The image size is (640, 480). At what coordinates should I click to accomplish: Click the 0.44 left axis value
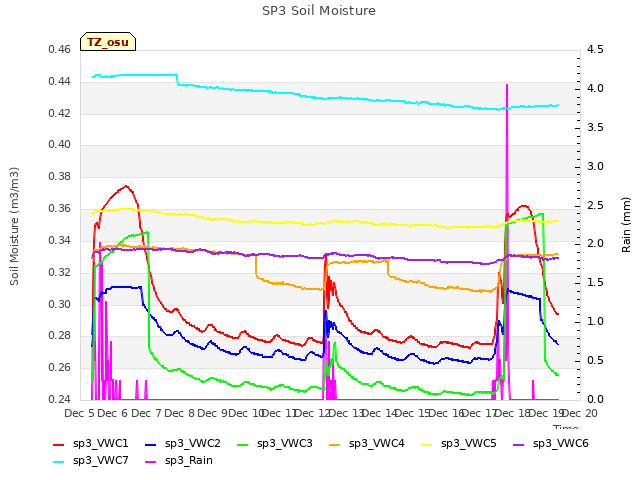pos(60,81)
